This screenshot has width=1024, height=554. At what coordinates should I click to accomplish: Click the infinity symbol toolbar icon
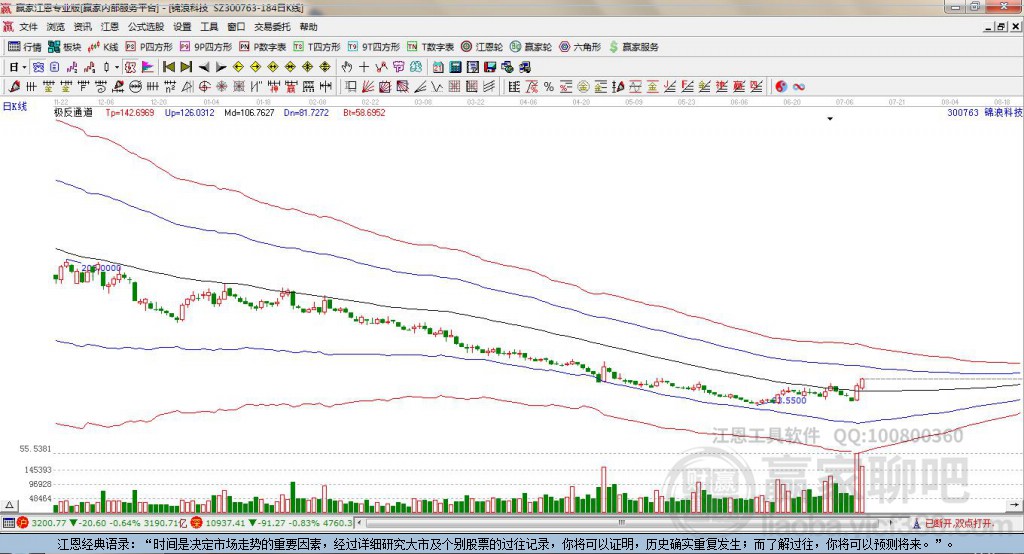click(799, 86)
